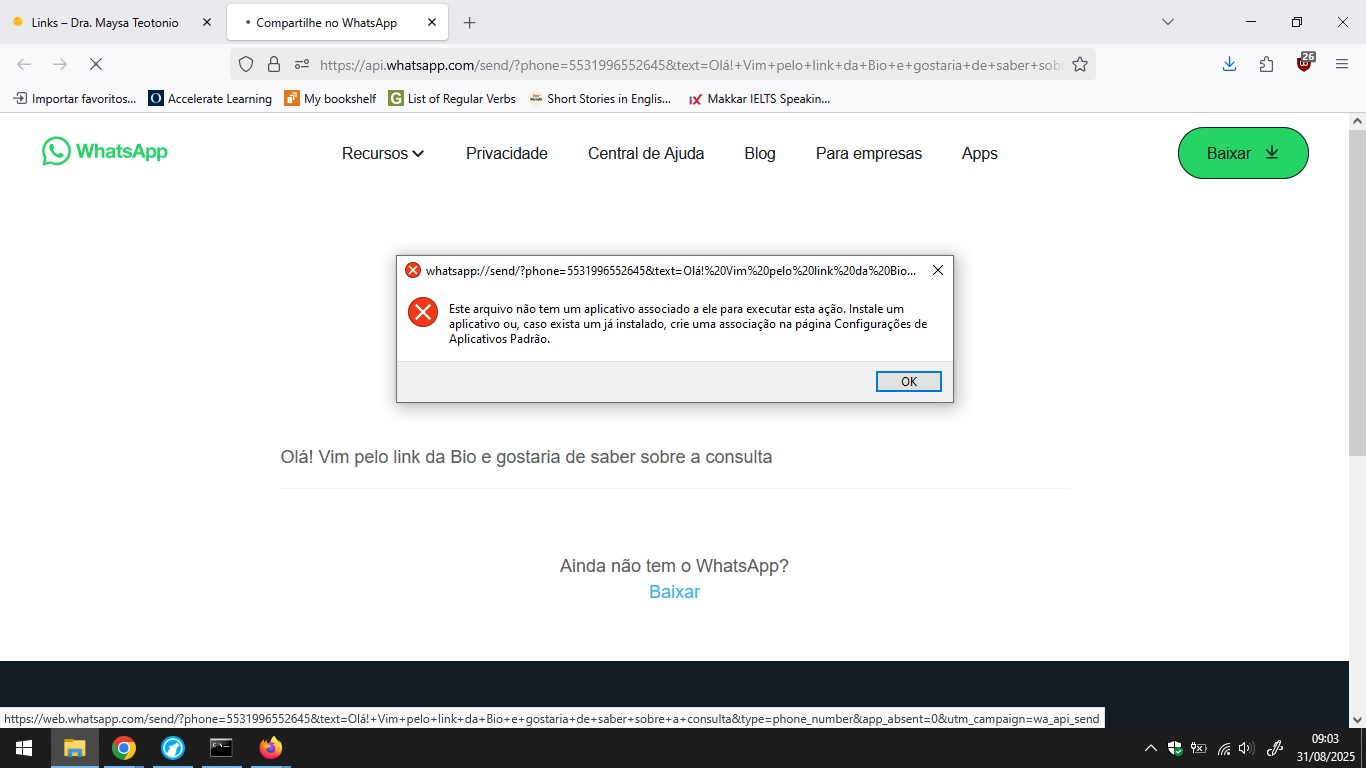Go back with the browser's back arrow

24,64
